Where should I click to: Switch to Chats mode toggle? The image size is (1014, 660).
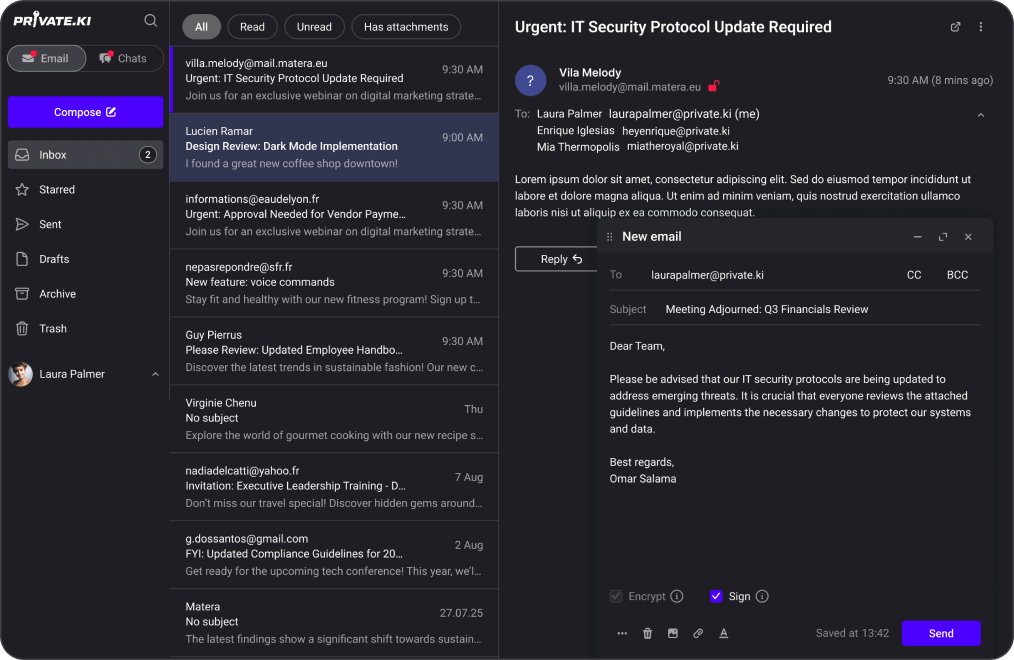coord(124,58)
